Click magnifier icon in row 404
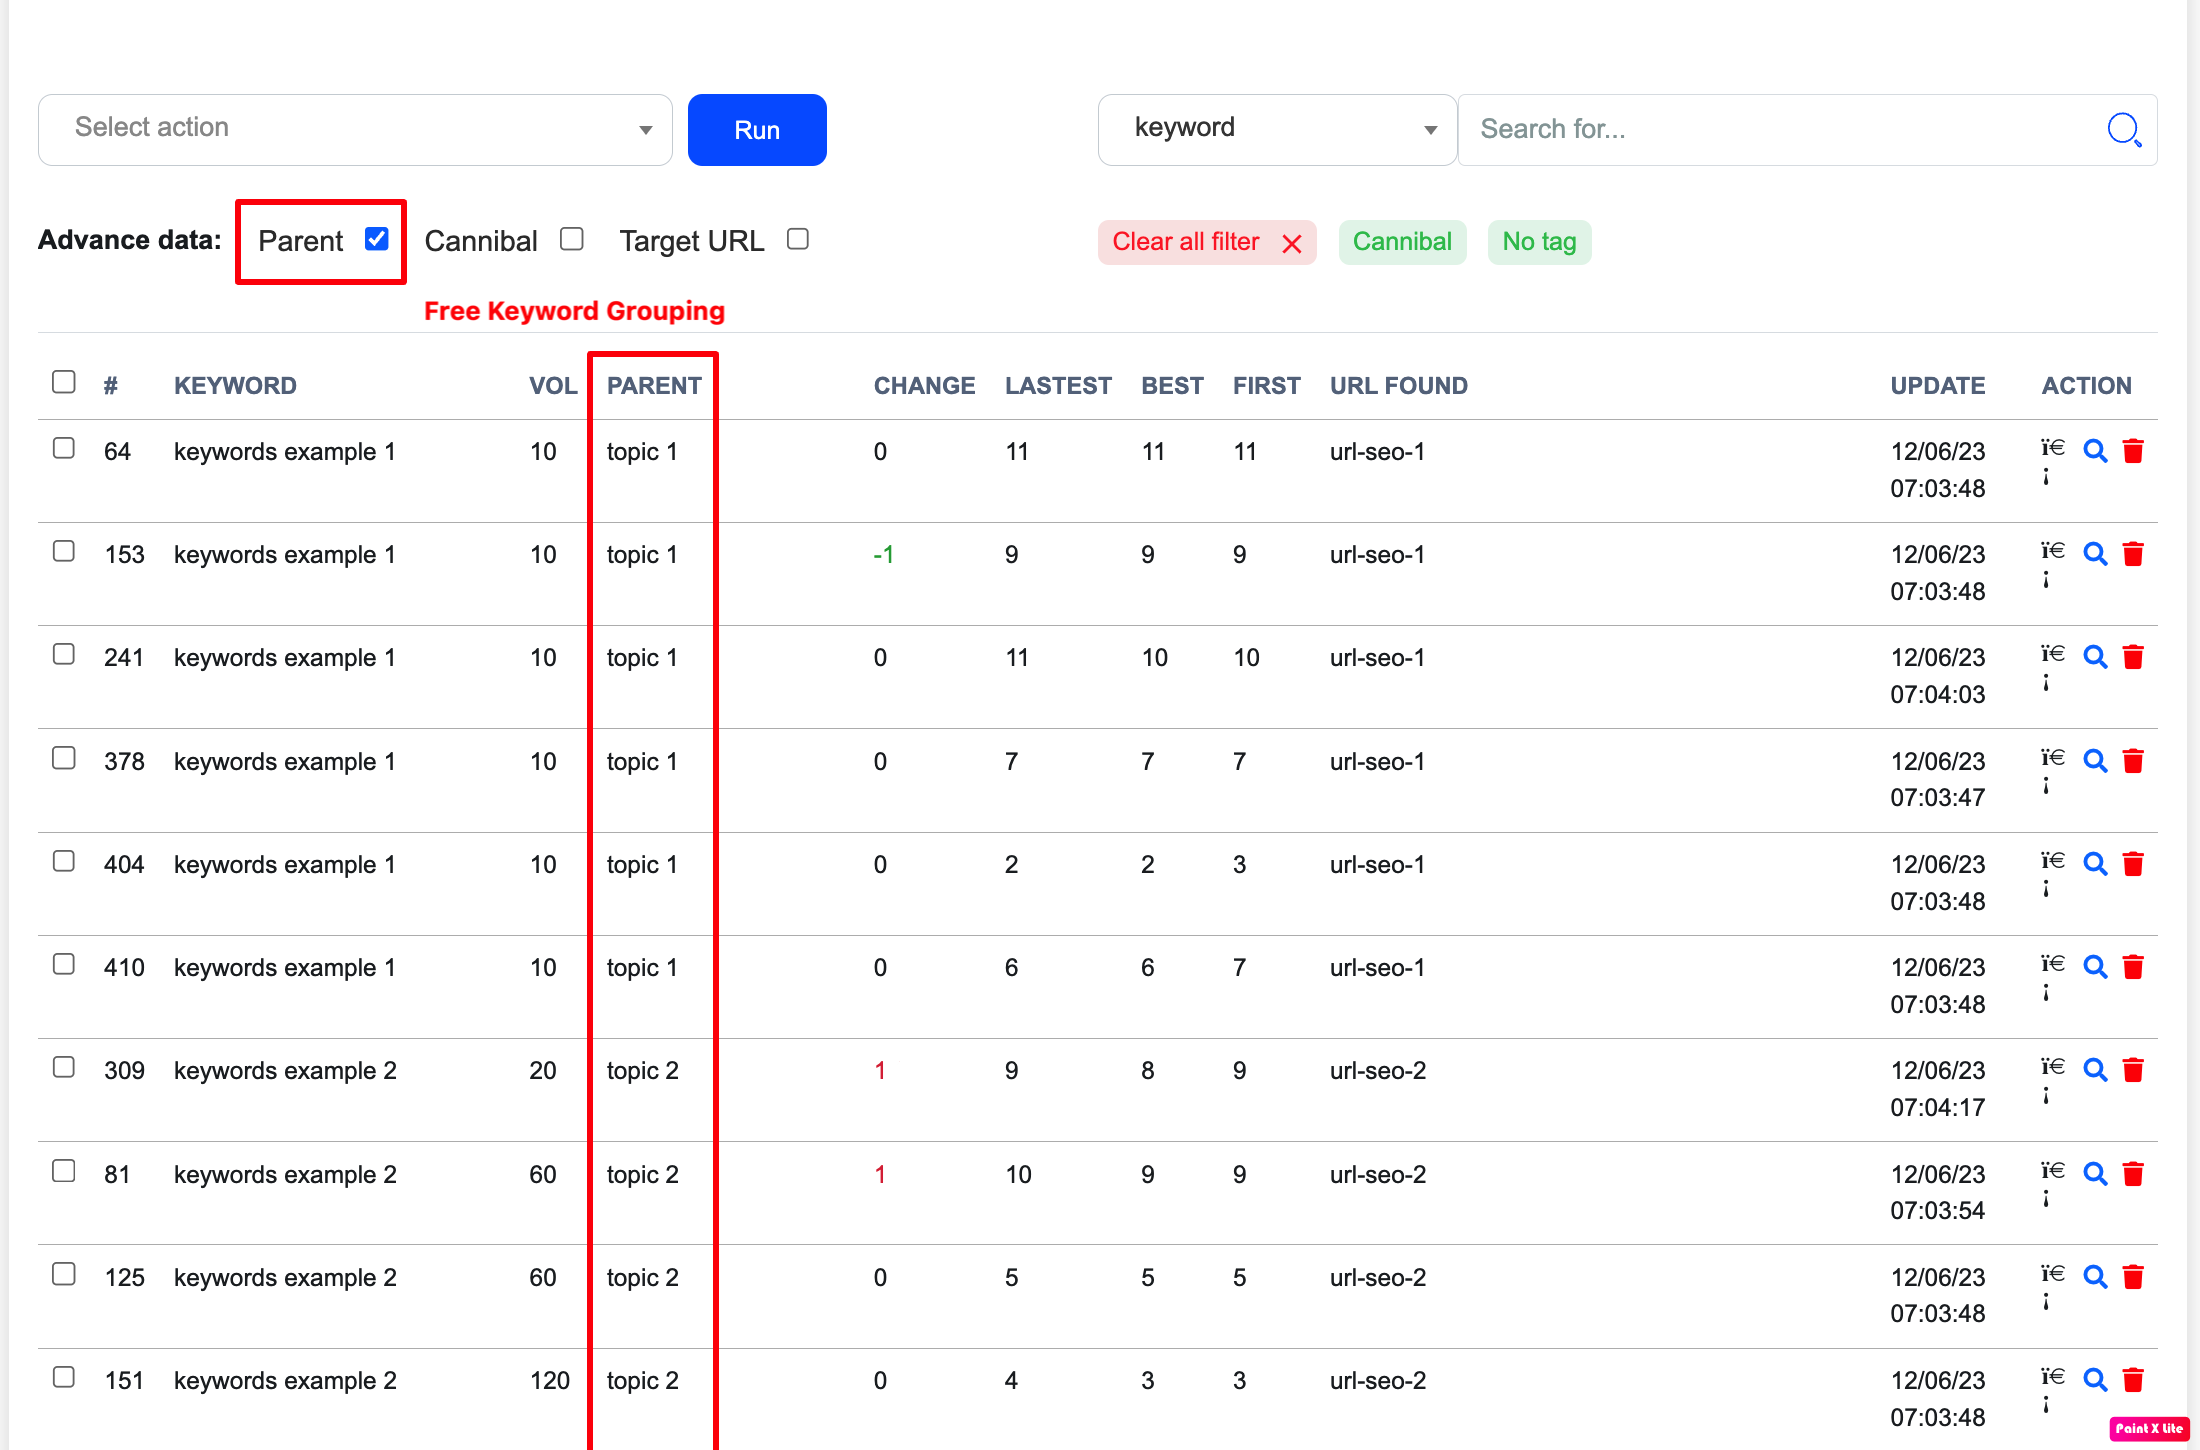 2095,864
